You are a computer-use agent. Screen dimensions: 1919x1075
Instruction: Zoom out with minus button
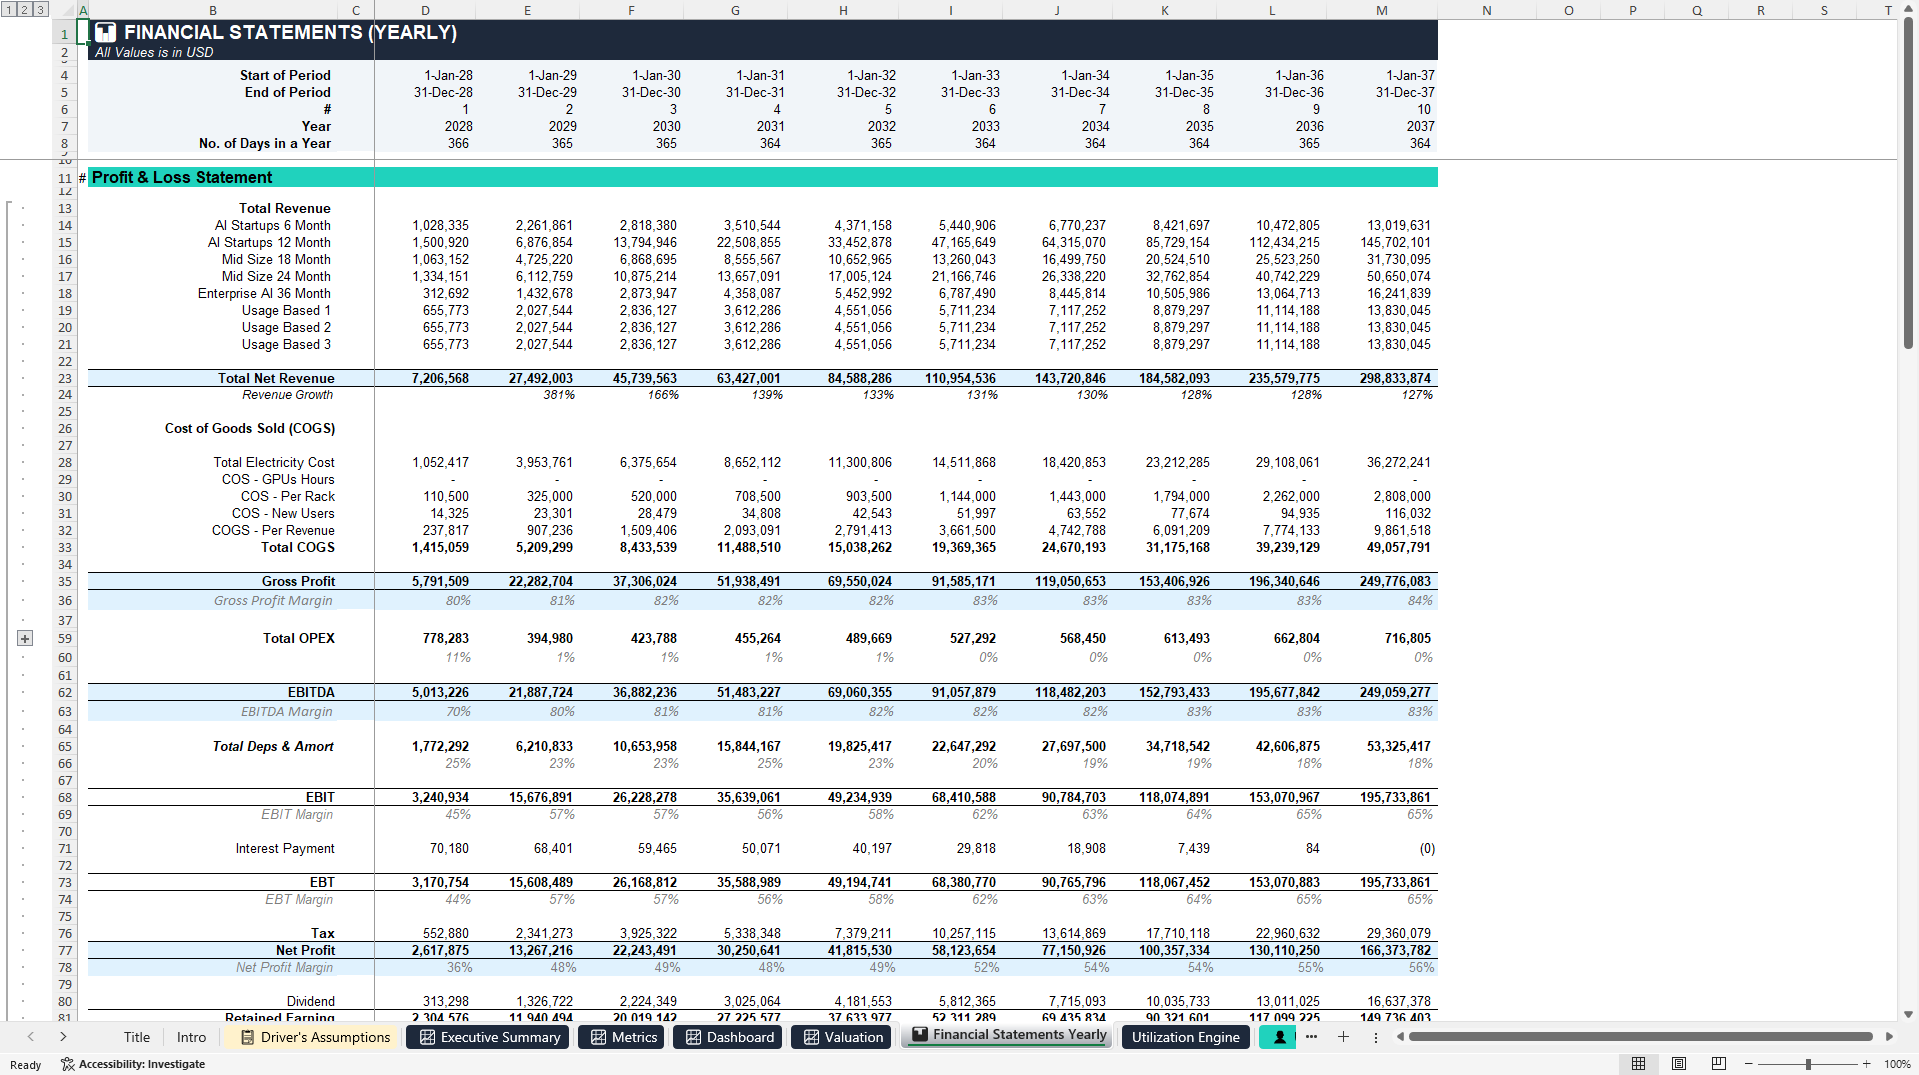coord(1748,1064)
